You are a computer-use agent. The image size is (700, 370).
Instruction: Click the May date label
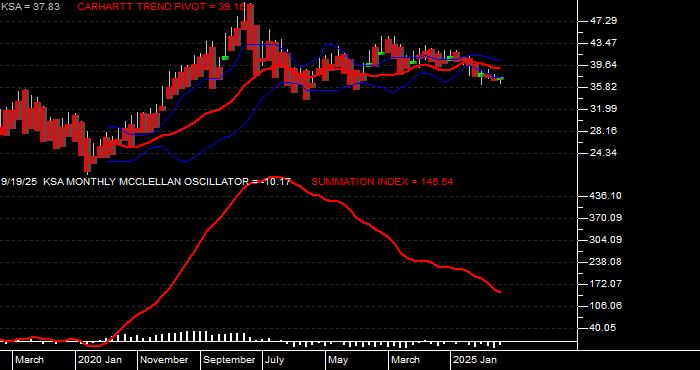[338, 360]
